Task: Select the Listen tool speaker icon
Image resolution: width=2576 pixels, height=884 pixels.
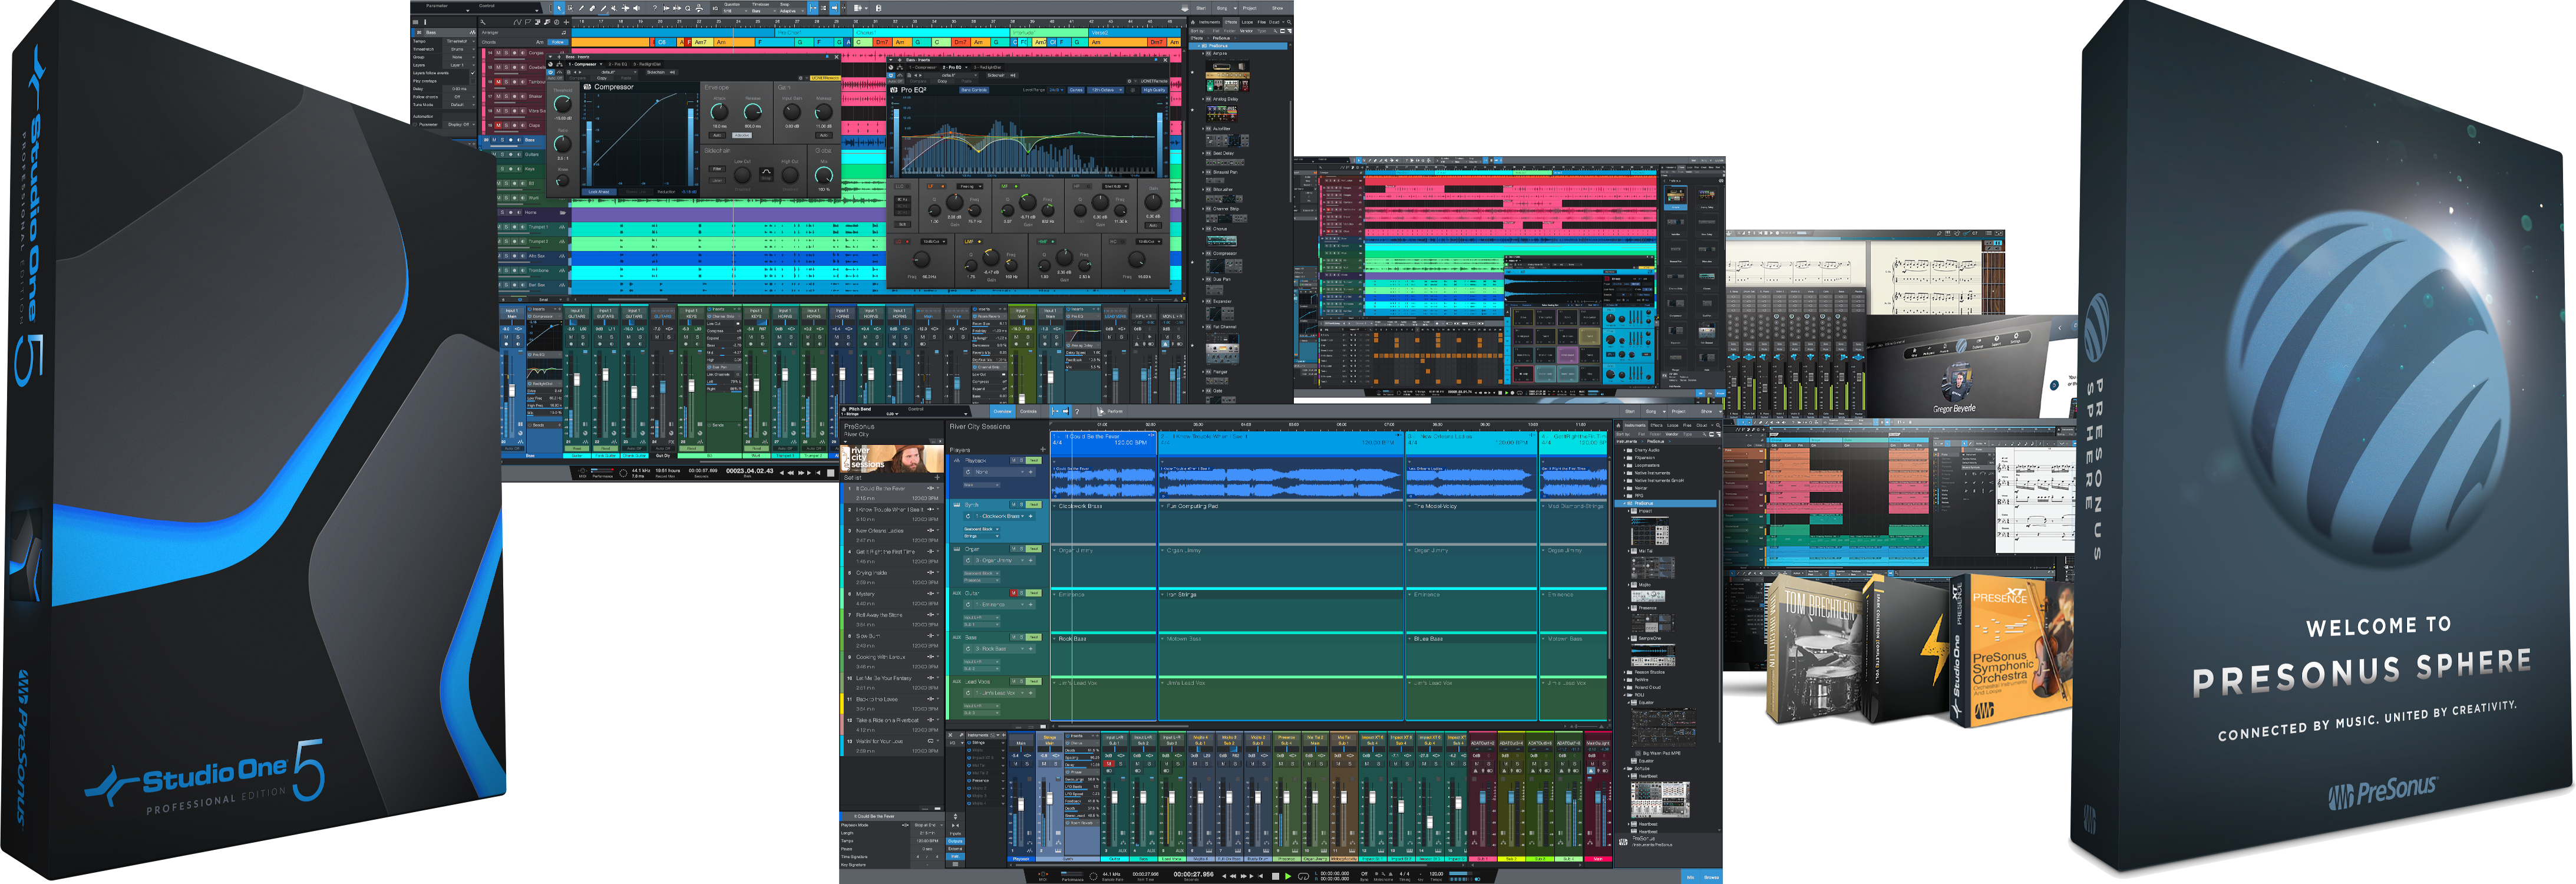Action: click(x=637, y=9)
